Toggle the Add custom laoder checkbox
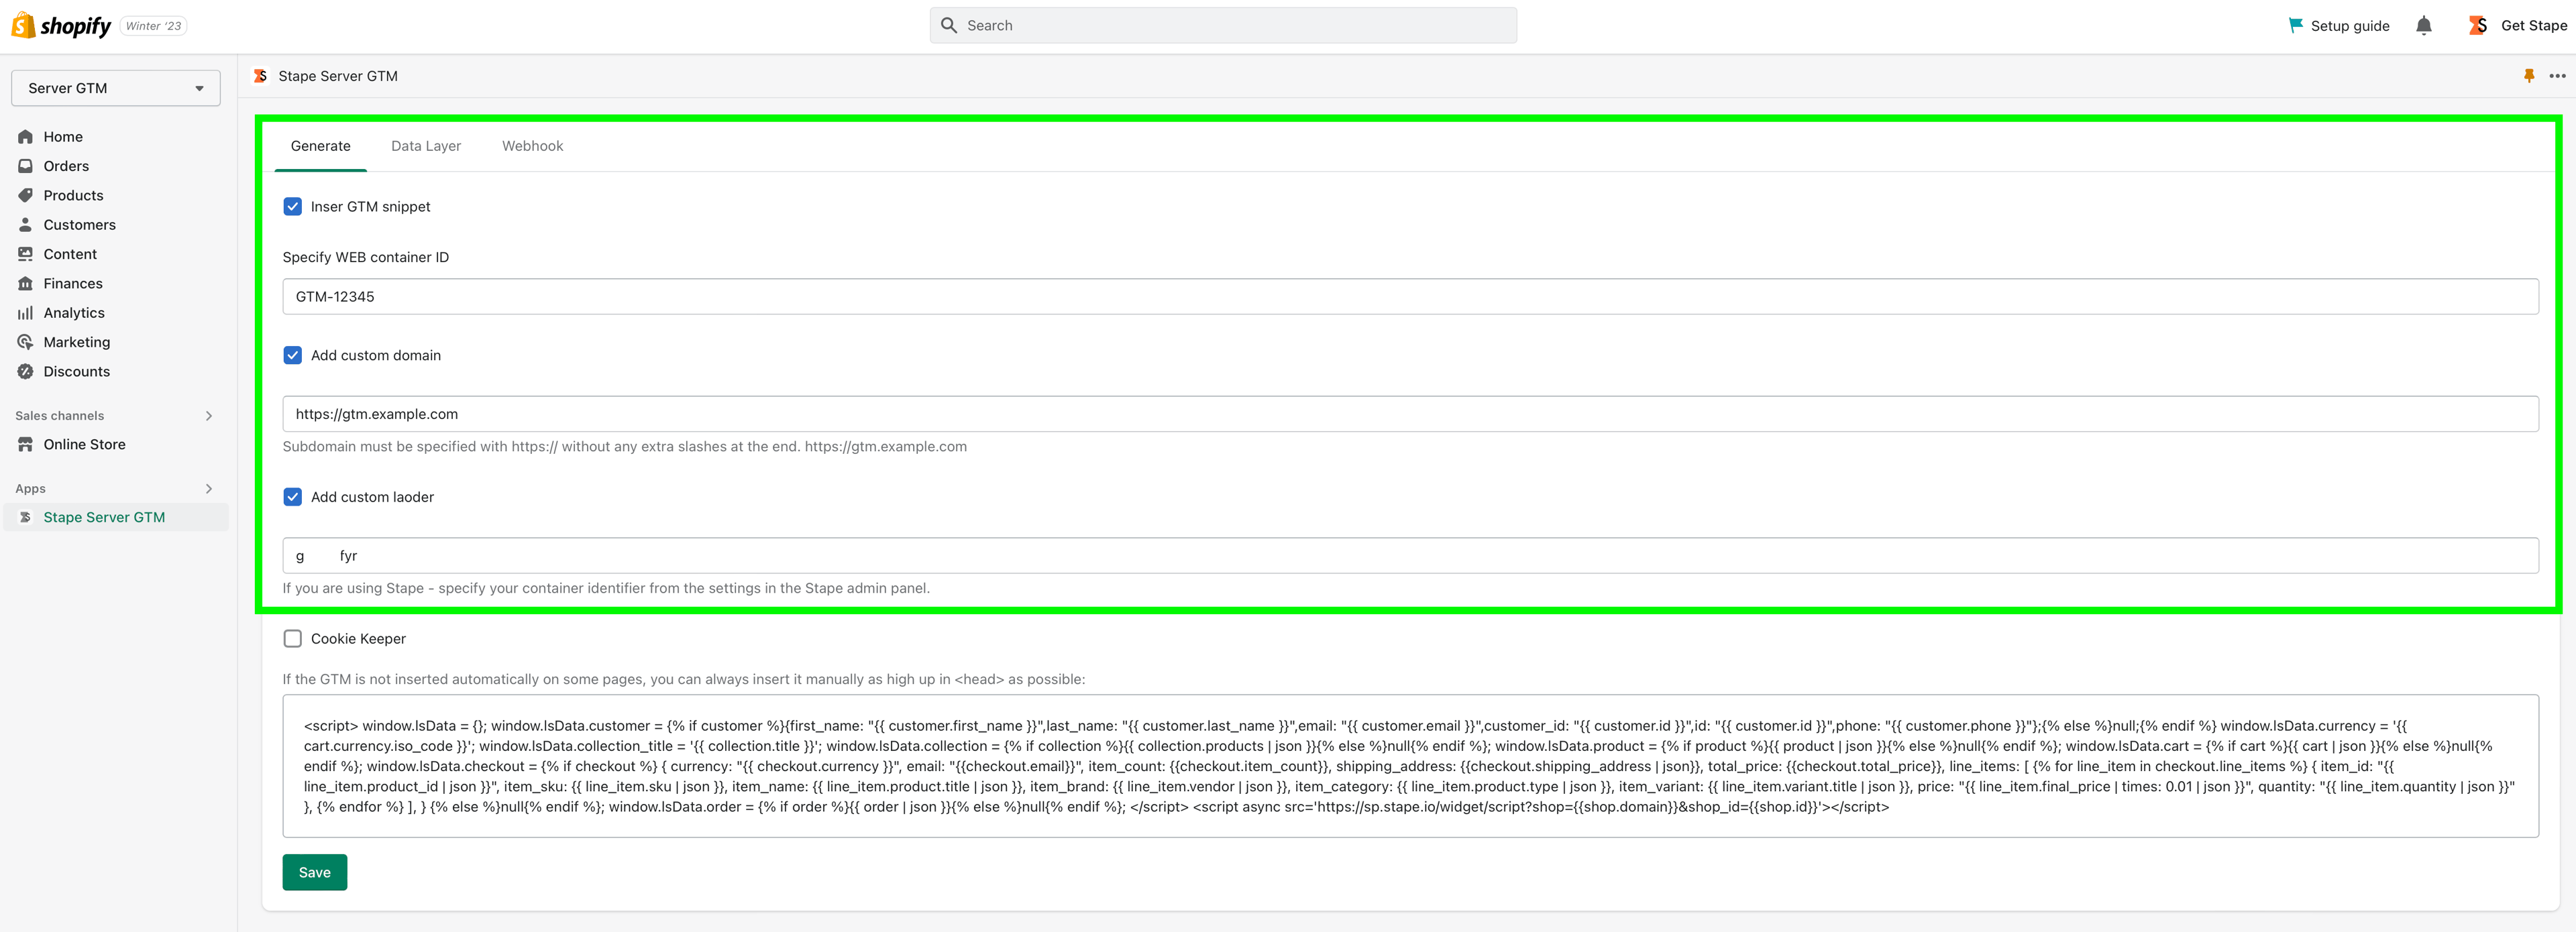Screen dimensions: 2576x932 tap(293, 497)
